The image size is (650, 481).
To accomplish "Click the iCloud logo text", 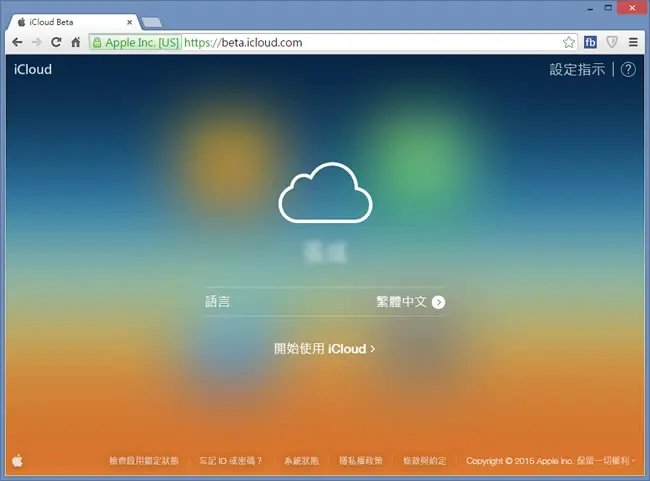I will (x=33, y=69).
